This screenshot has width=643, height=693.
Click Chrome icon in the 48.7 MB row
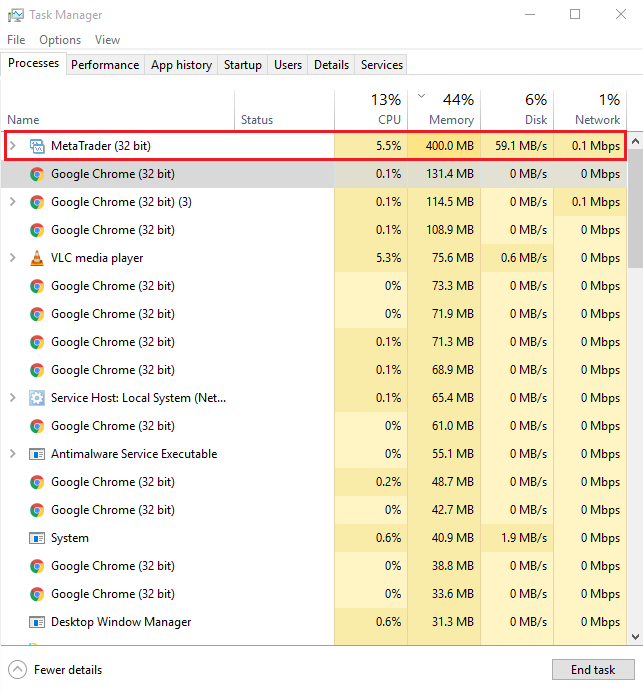click(37, 482)
